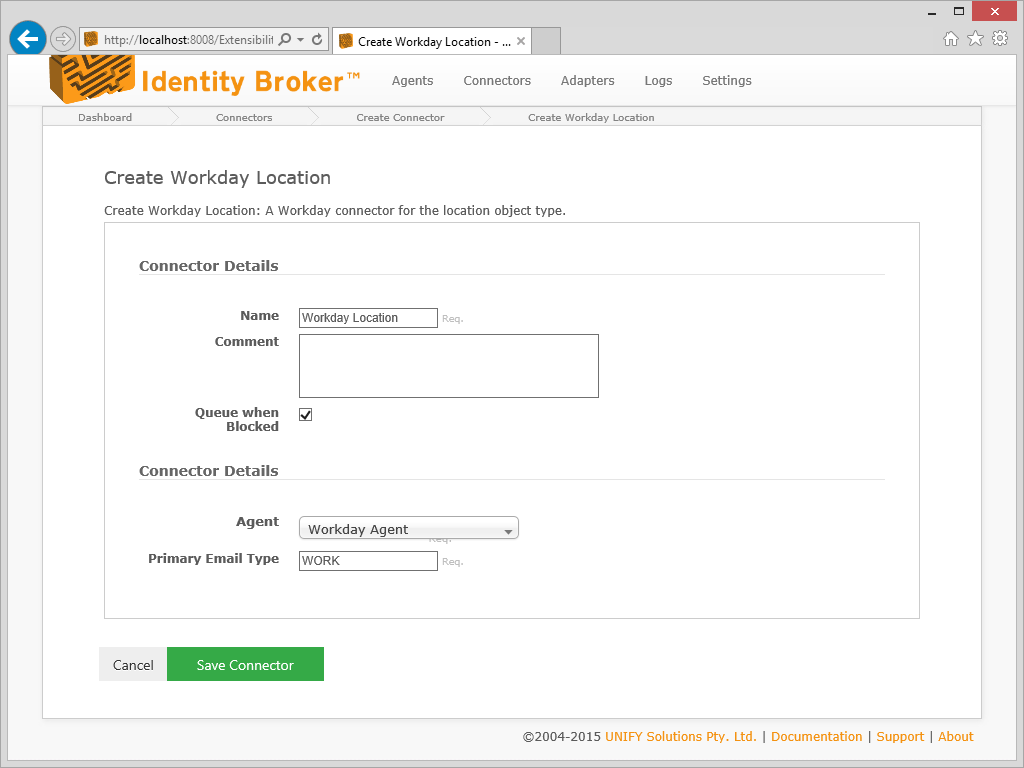The width and height of the screenshot is (1024, 768).
Task: Click Create Workday Location breadcrumb
Action: tap(591, 118)
